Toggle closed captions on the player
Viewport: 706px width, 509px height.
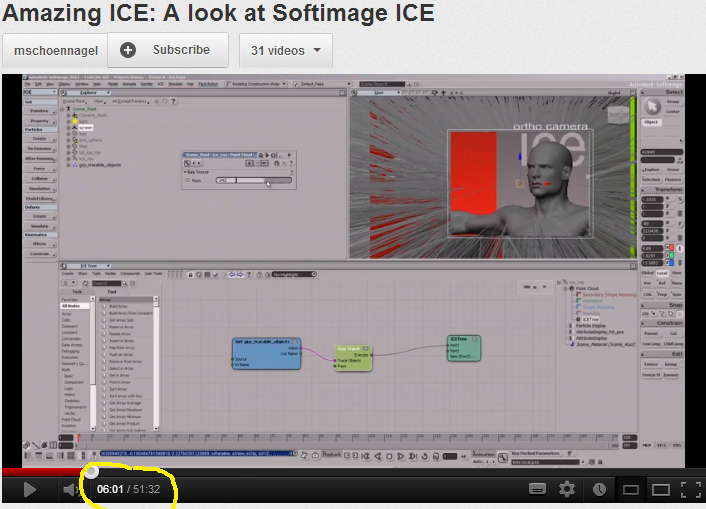click(537, 489)
